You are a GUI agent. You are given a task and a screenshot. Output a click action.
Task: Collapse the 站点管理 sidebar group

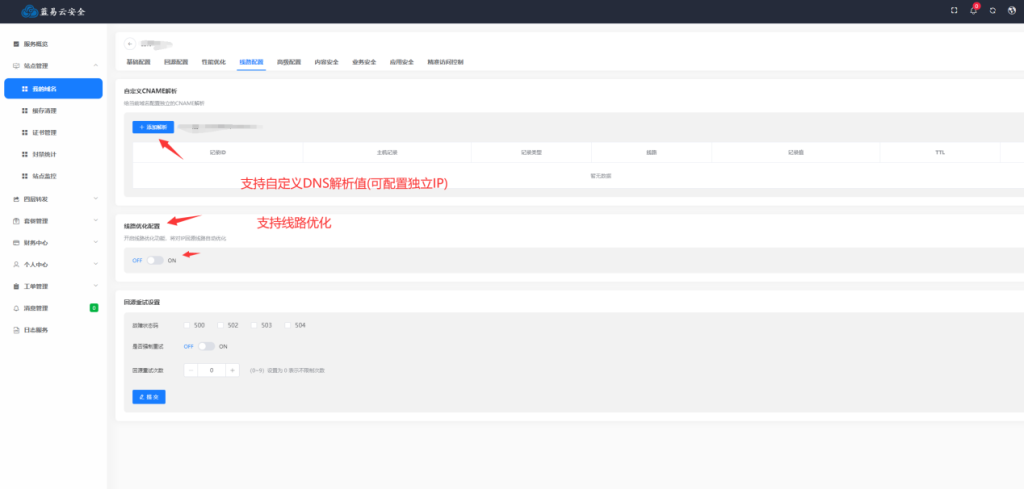click(x=96, y=66)
